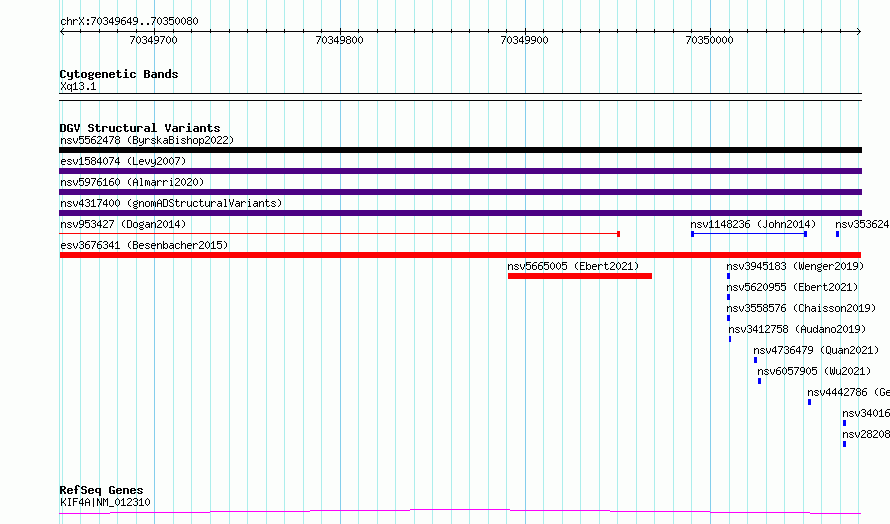Click the red nsv5665005 variant bar
890x524 pixels.
click(x=580, y=276)
